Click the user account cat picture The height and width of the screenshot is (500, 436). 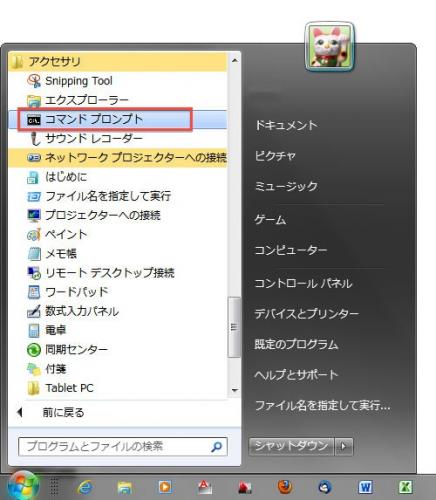329,46
